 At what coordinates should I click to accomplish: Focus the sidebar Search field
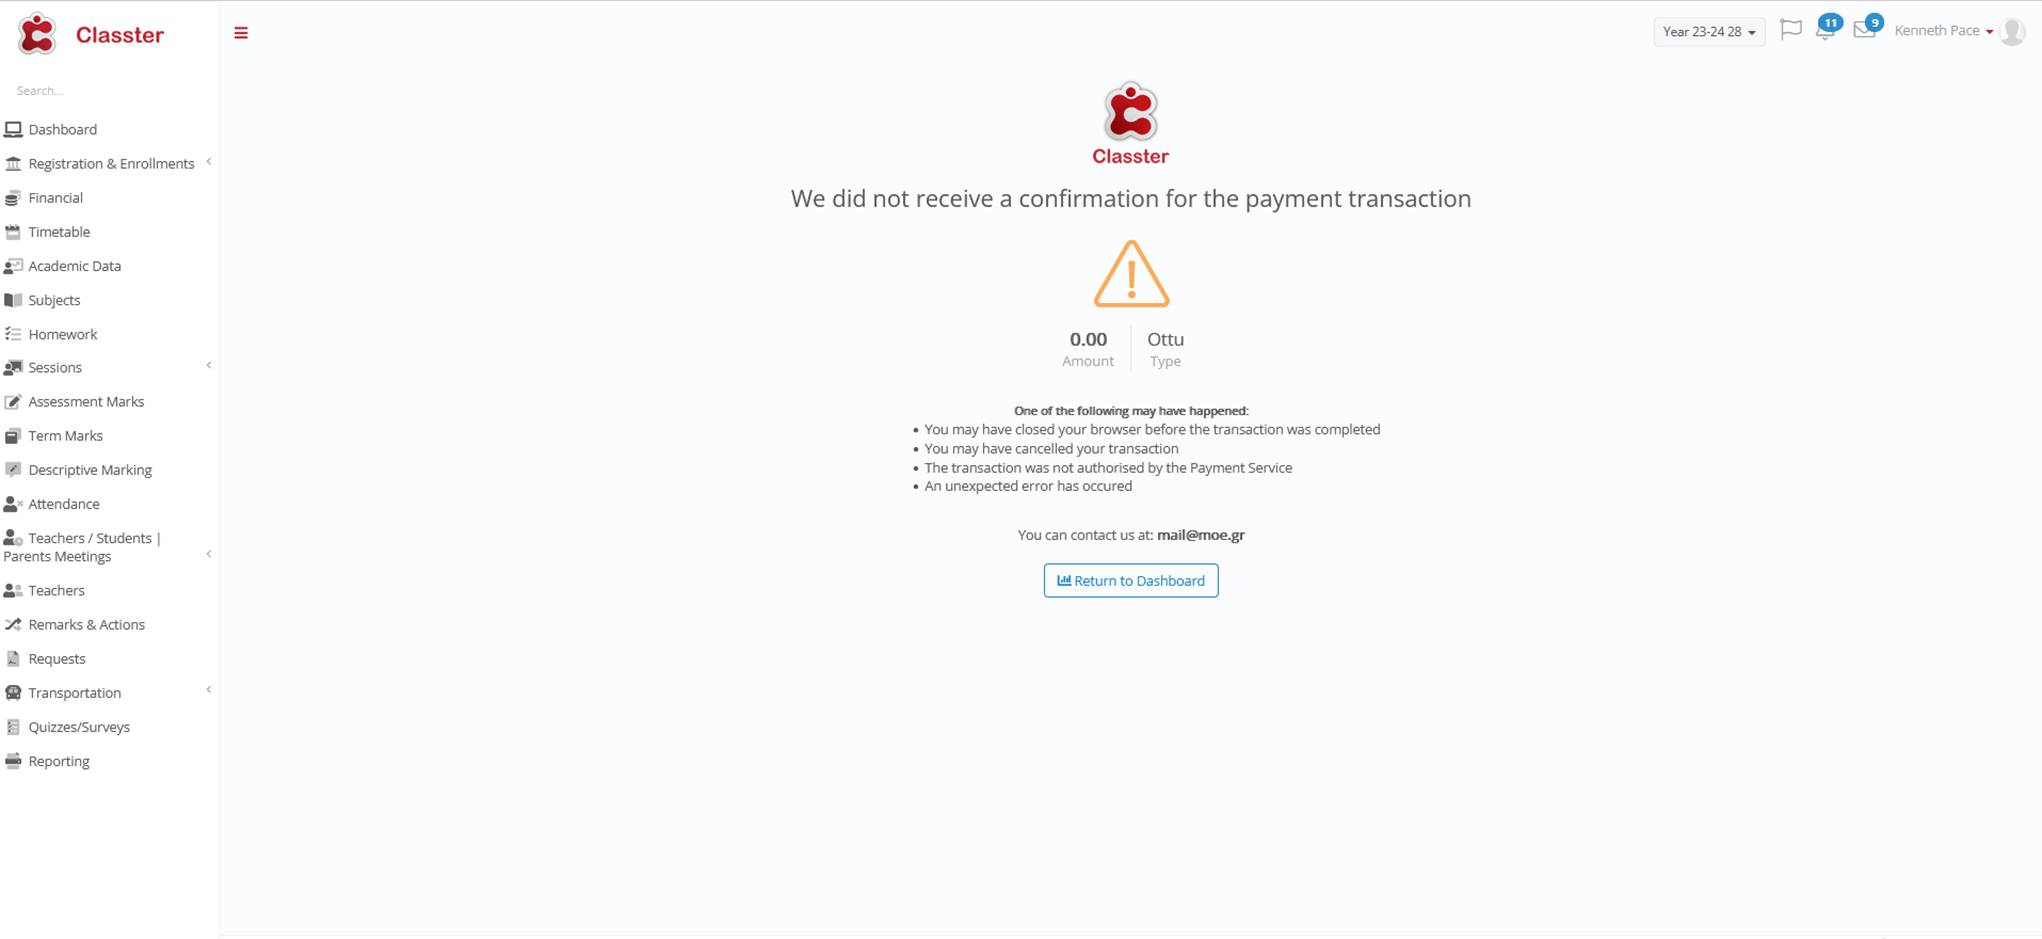(109, 90)
